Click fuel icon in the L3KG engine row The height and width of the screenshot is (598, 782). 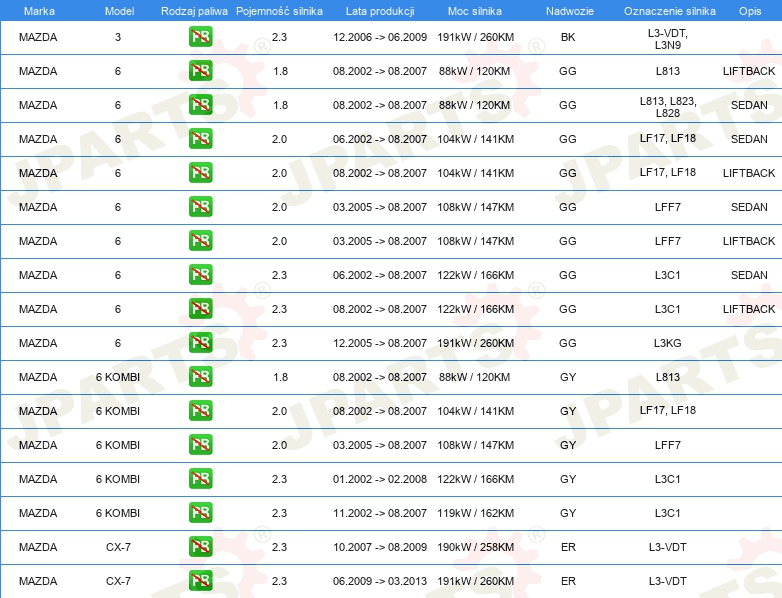point(200,343)
